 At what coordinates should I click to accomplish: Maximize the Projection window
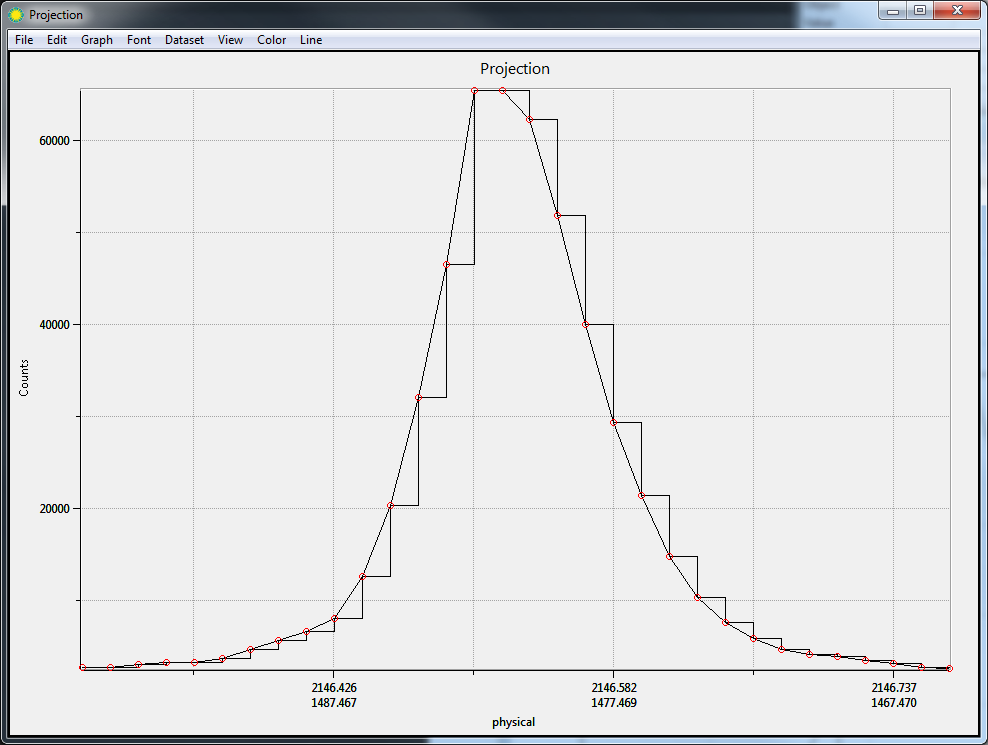[x=919, y=10]
